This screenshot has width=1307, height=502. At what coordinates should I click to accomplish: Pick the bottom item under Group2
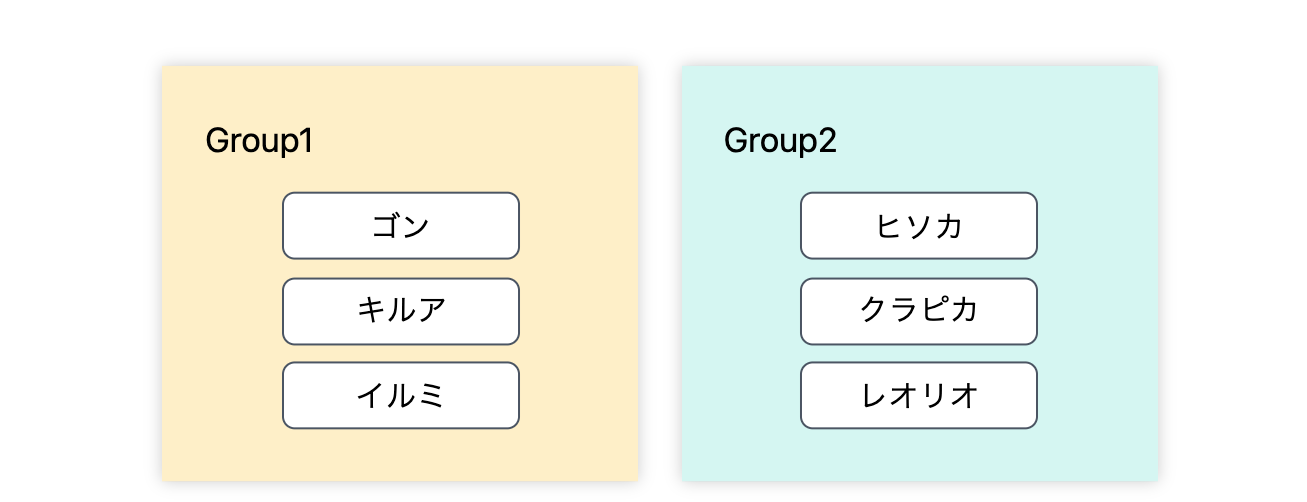click(918, 396)
